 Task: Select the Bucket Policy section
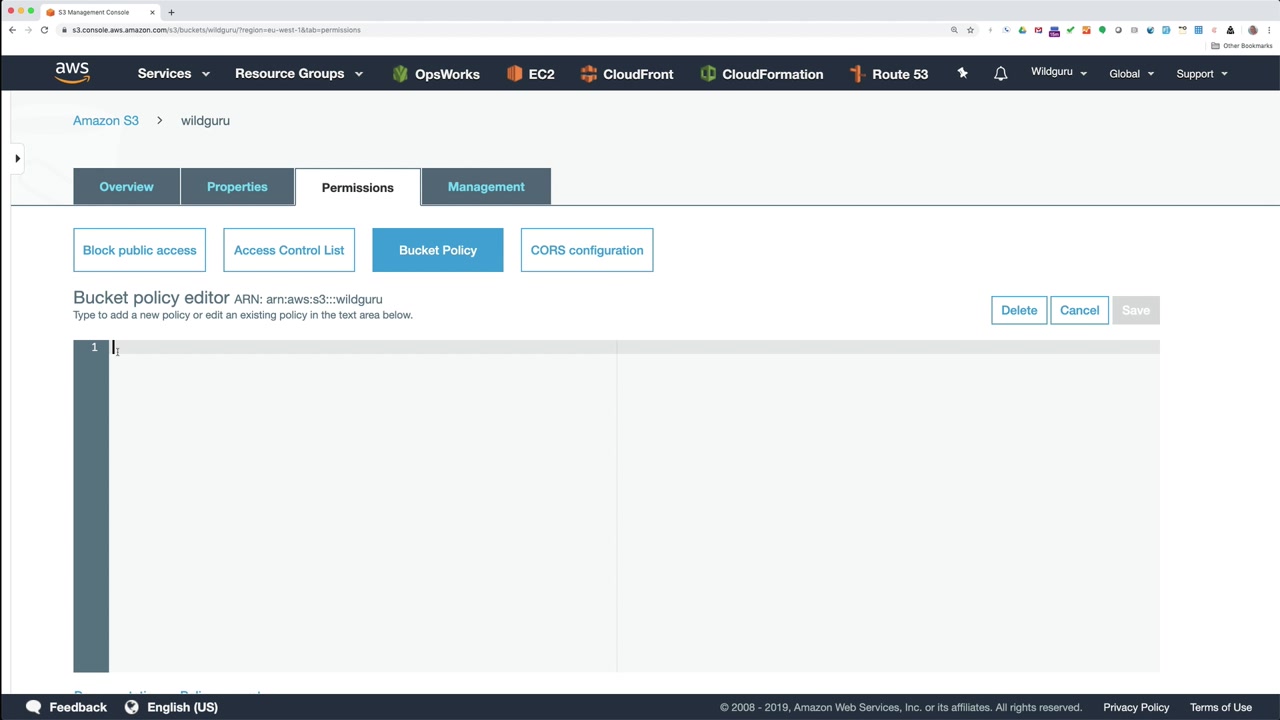tap(438, 250)
